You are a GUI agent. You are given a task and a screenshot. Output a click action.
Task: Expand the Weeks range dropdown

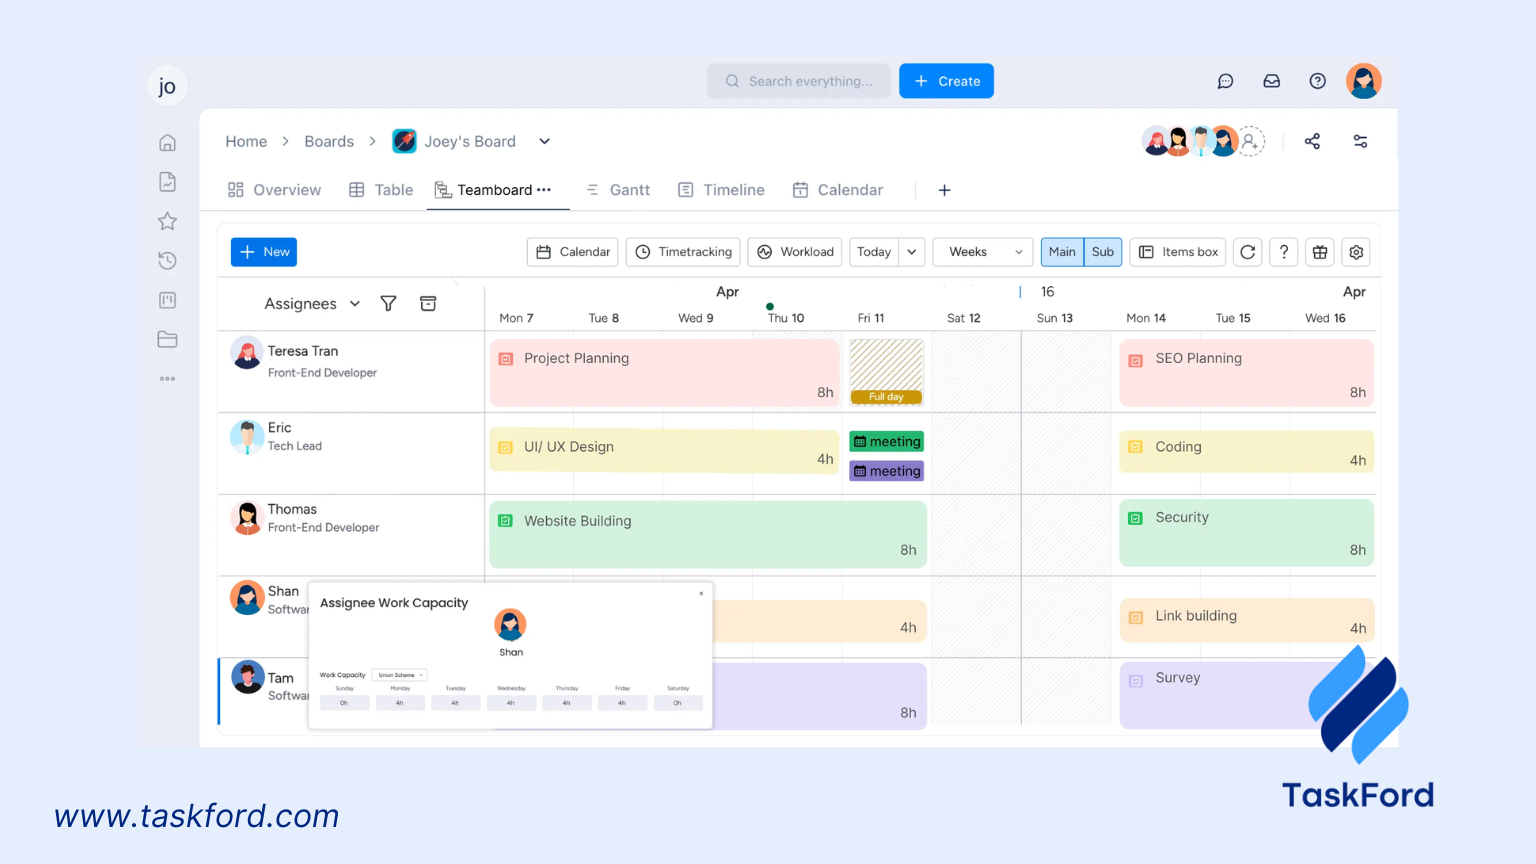(983, 252)
